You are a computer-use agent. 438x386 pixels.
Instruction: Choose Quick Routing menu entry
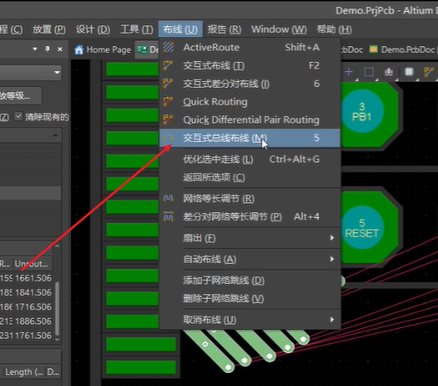click(250, 101)
